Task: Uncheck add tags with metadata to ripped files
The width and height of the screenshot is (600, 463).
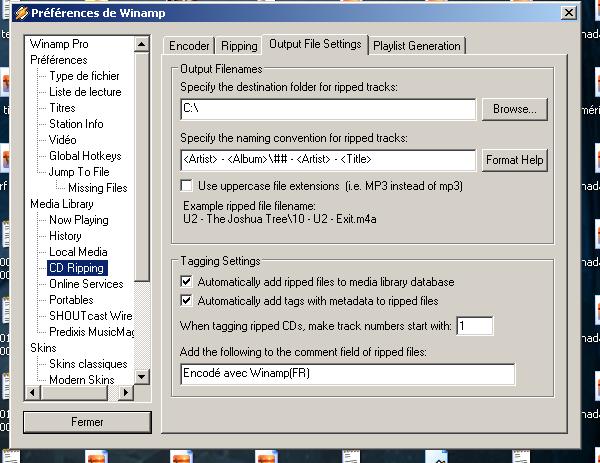Action: coord(186,301)
